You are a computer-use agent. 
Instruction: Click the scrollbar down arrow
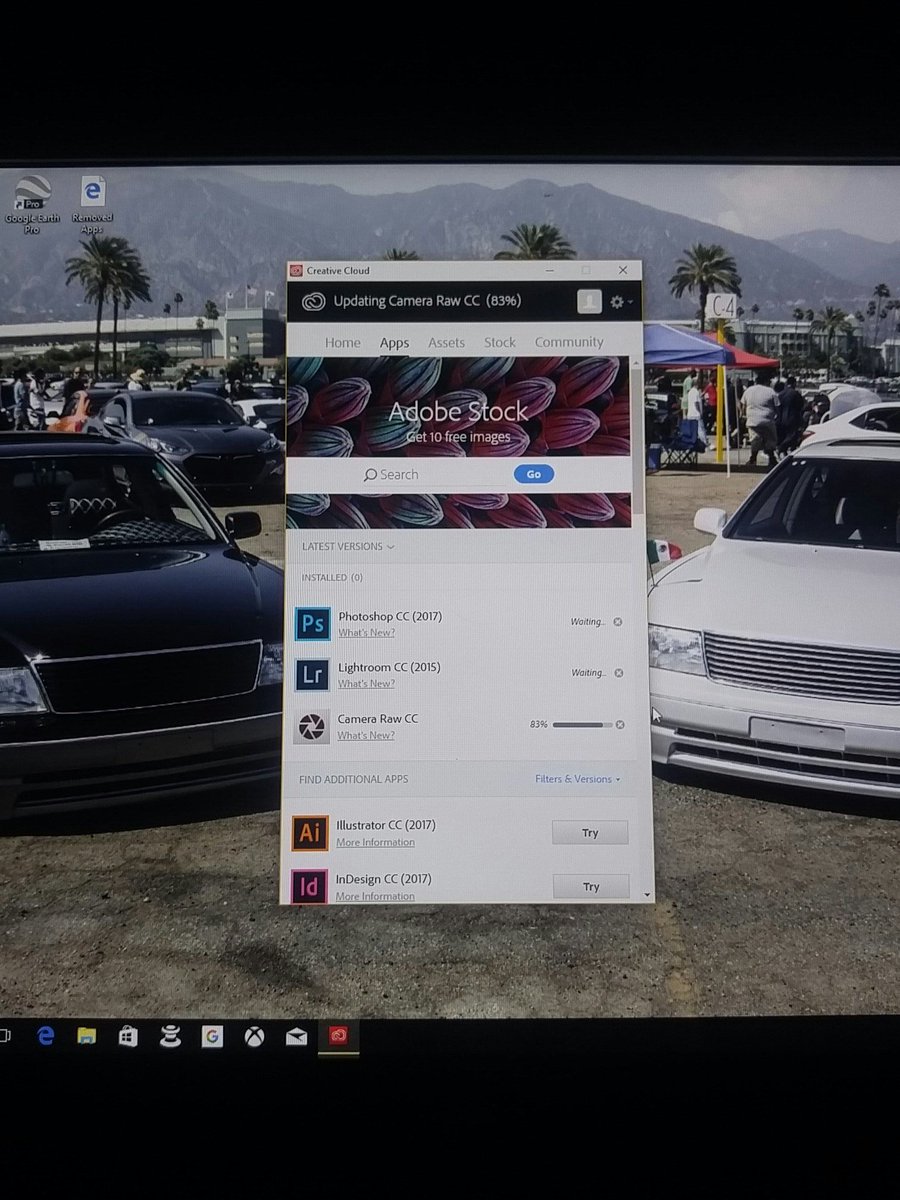[x=647, y=894]
